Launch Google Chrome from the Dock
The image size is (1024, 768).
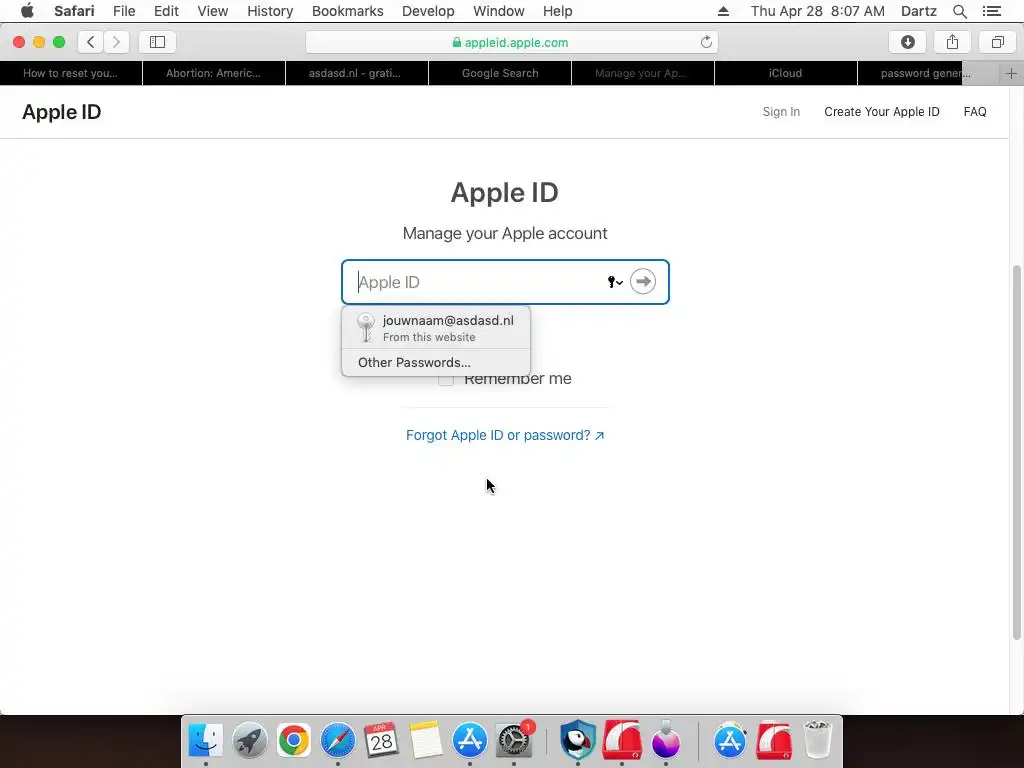pos(293,741)
